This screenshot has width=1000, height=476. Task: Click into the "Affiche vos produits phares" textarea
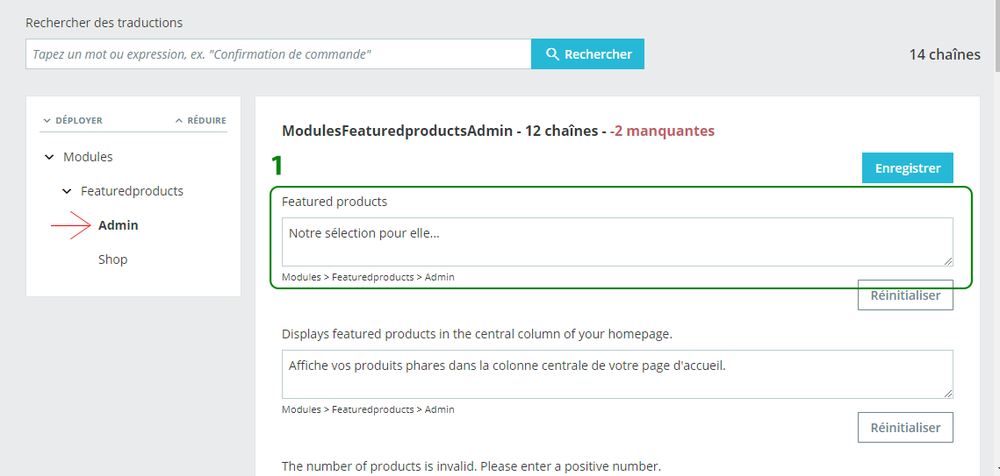click(x=616, y=373)
